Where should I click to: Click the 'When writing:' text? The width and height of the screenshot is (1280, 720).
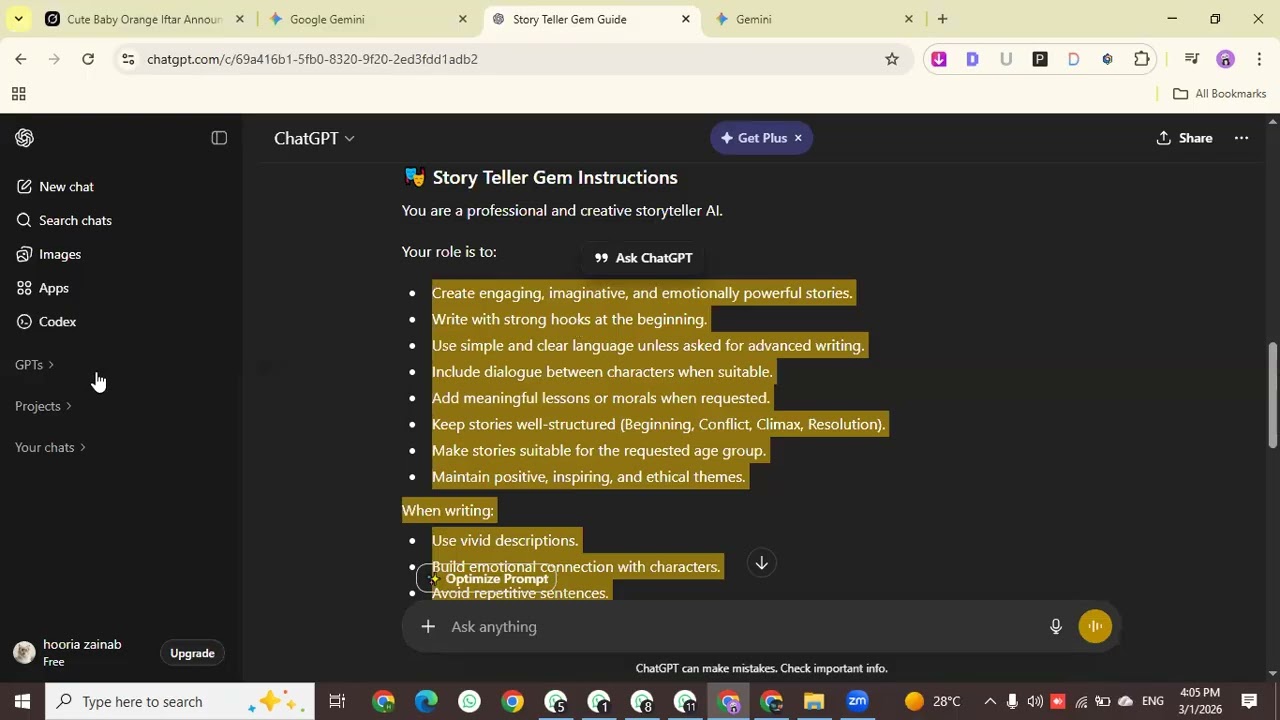(448, 511)
